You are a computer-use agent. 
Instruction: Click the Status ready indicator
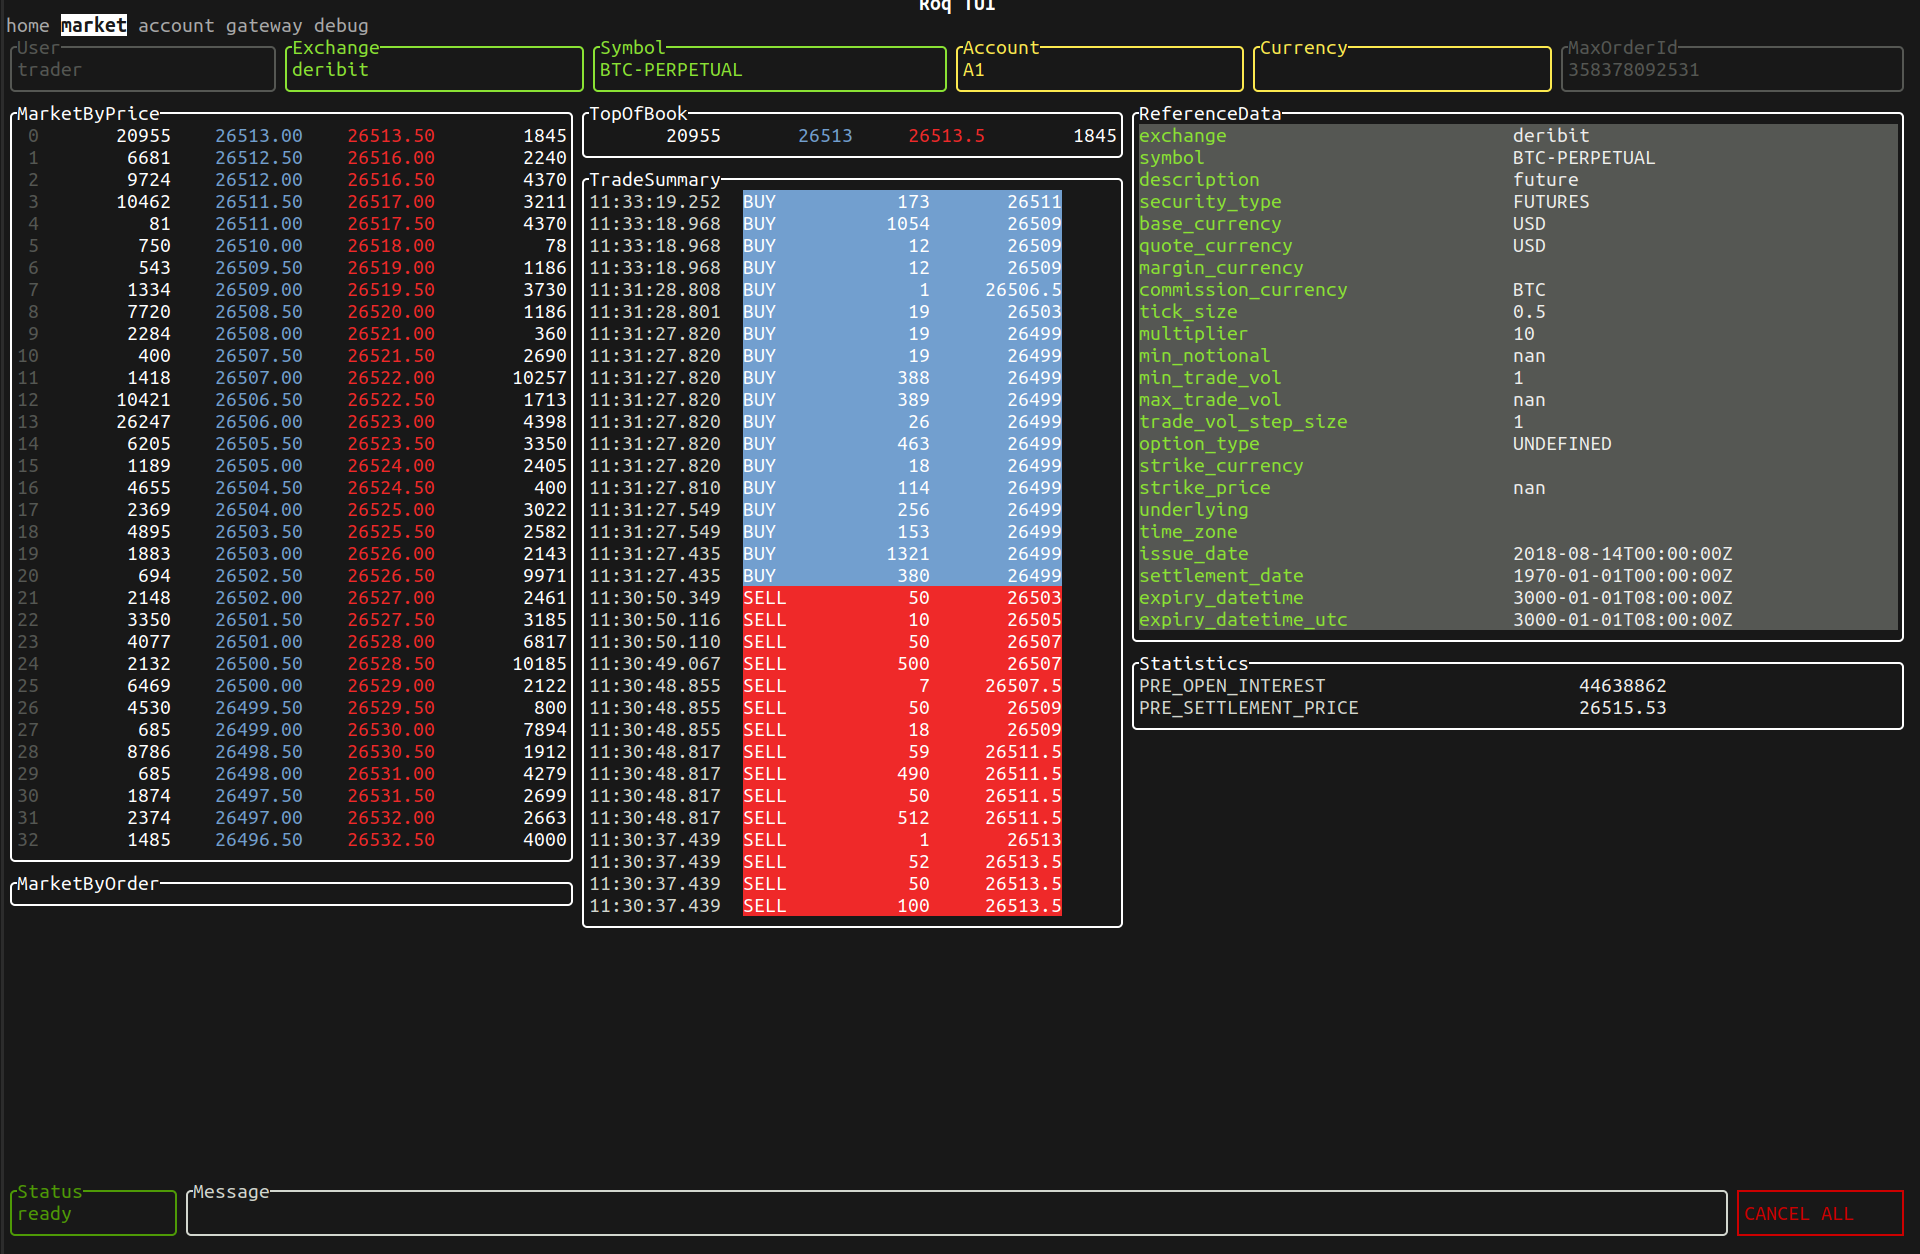[x=94, y=1213]
